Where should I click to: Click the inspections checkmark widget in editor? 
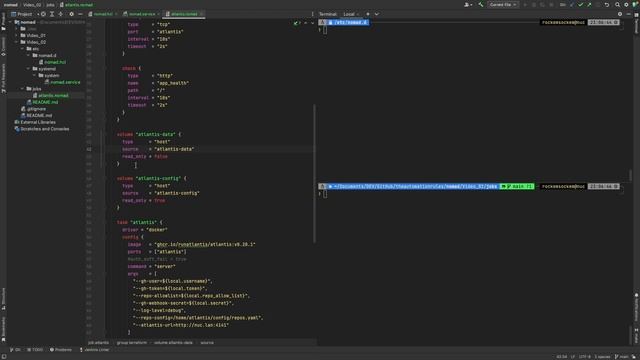pos(296,23)
